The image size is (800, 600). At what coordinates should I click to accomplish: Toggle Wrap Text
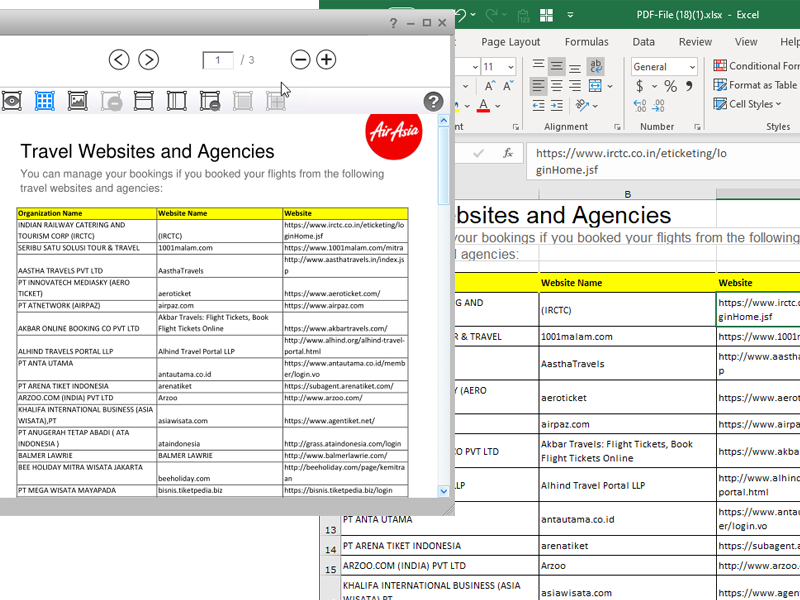(595, 66)
